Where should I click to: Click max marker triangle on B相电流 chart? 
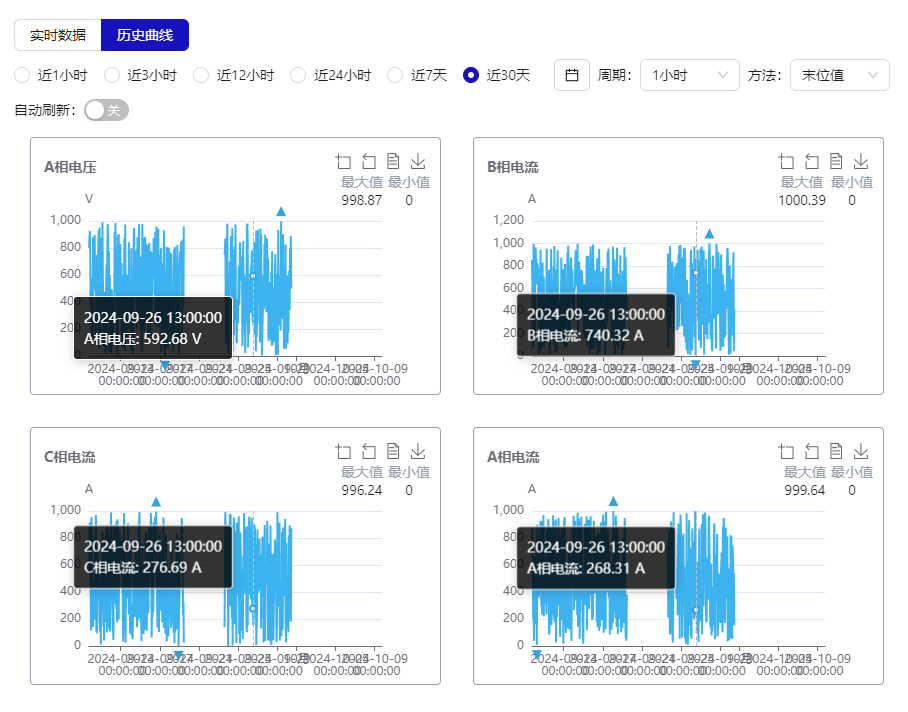(x=709, y=234)
